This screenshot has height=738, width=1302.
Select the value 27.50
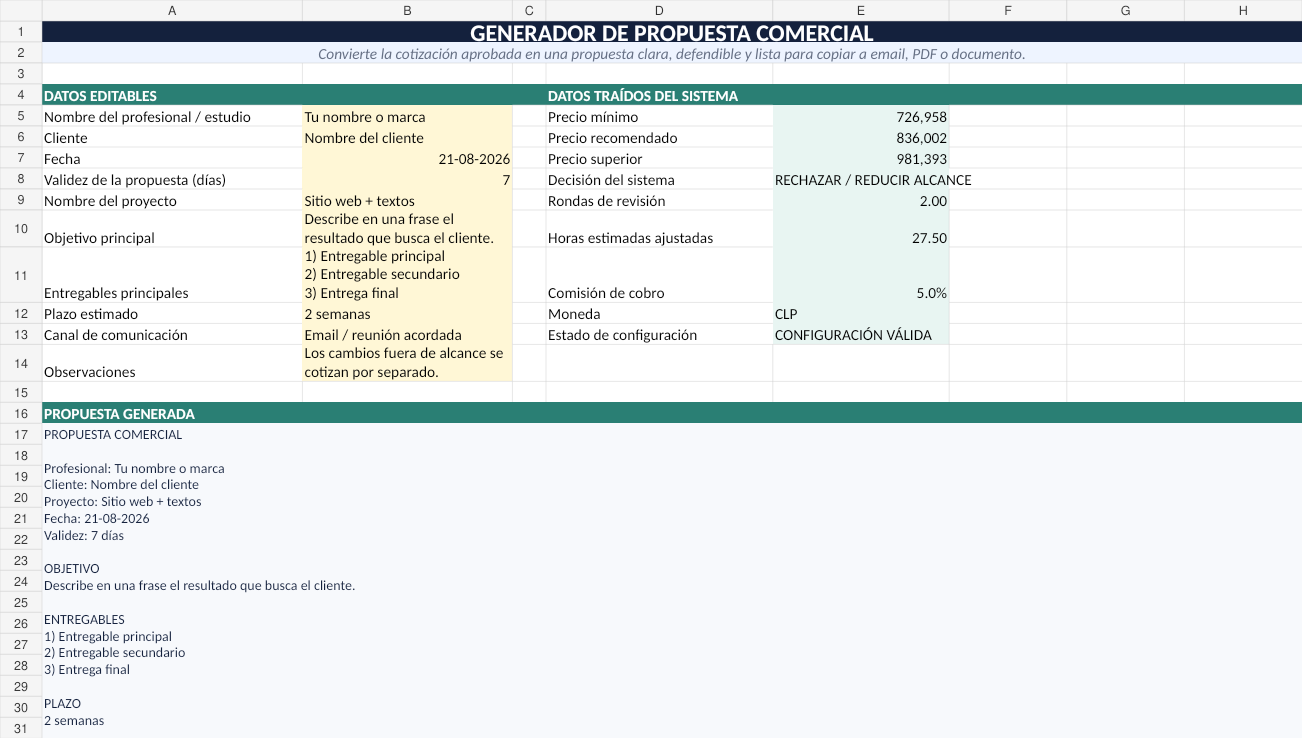tap(861, 229)
